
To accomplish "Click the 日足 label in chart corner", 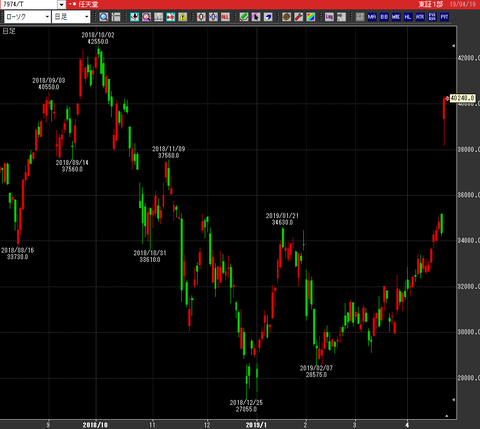I will pyautogui.click(x=9, y=31).
